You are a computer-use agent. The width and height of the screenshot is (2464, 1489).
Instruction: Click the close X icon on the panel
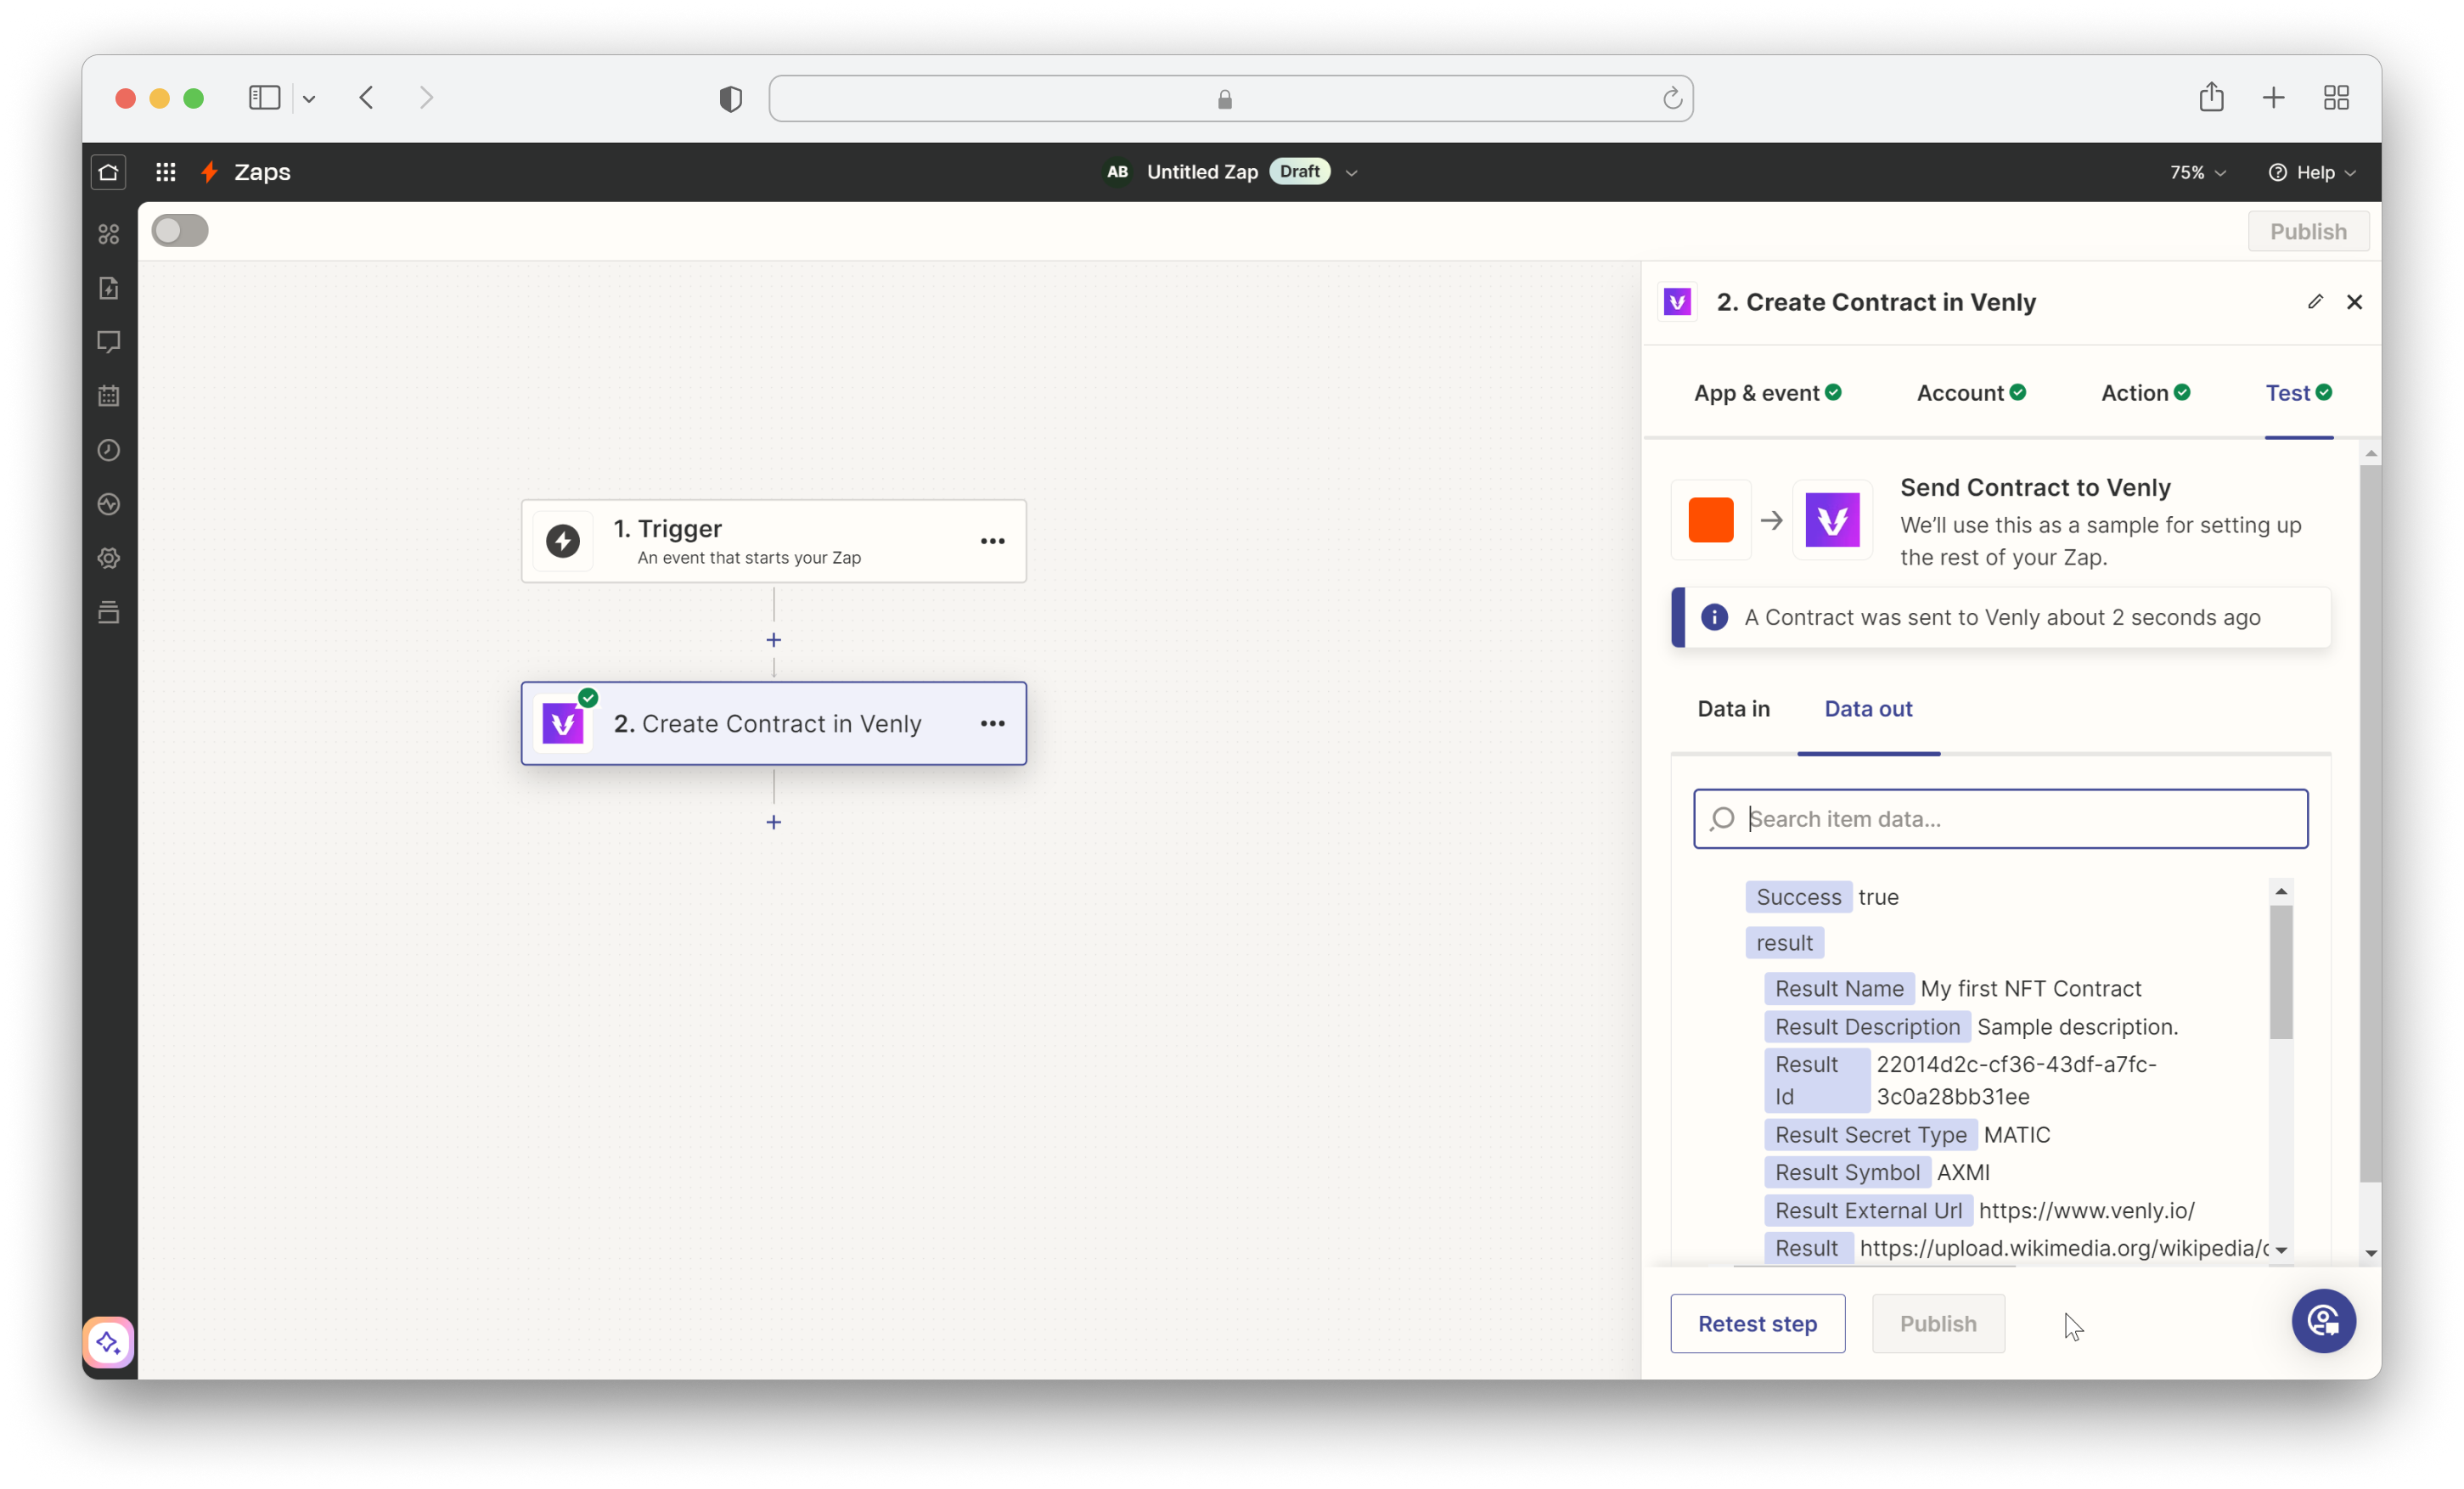(2354, 301)
